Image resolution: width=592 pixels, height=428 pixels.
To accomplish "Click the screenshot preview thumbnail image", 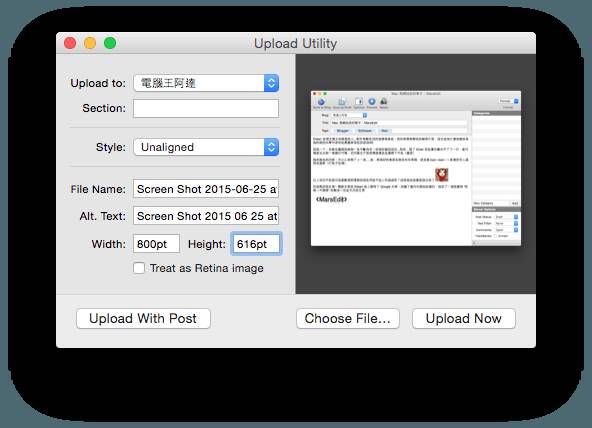I will coord(416,168).
